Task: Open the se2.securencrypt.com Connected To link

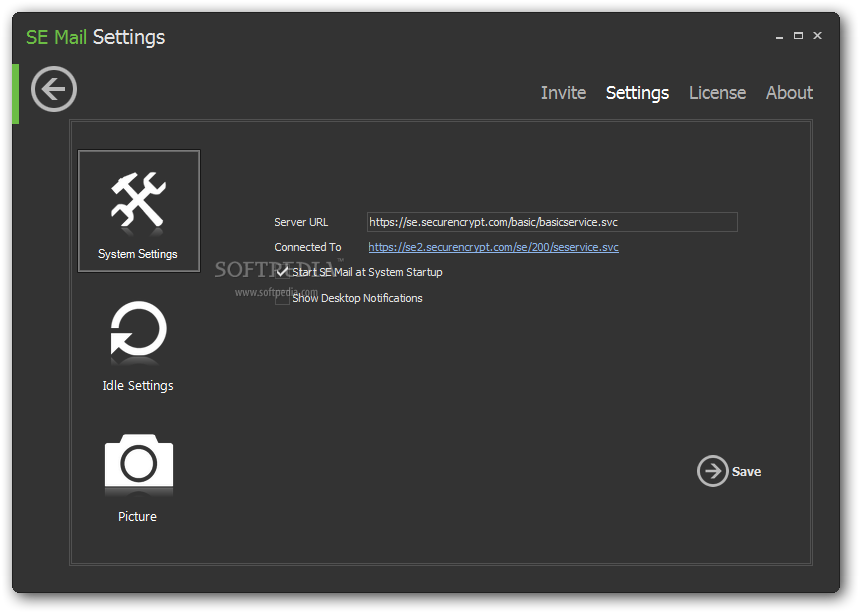Action: (493, 247)
